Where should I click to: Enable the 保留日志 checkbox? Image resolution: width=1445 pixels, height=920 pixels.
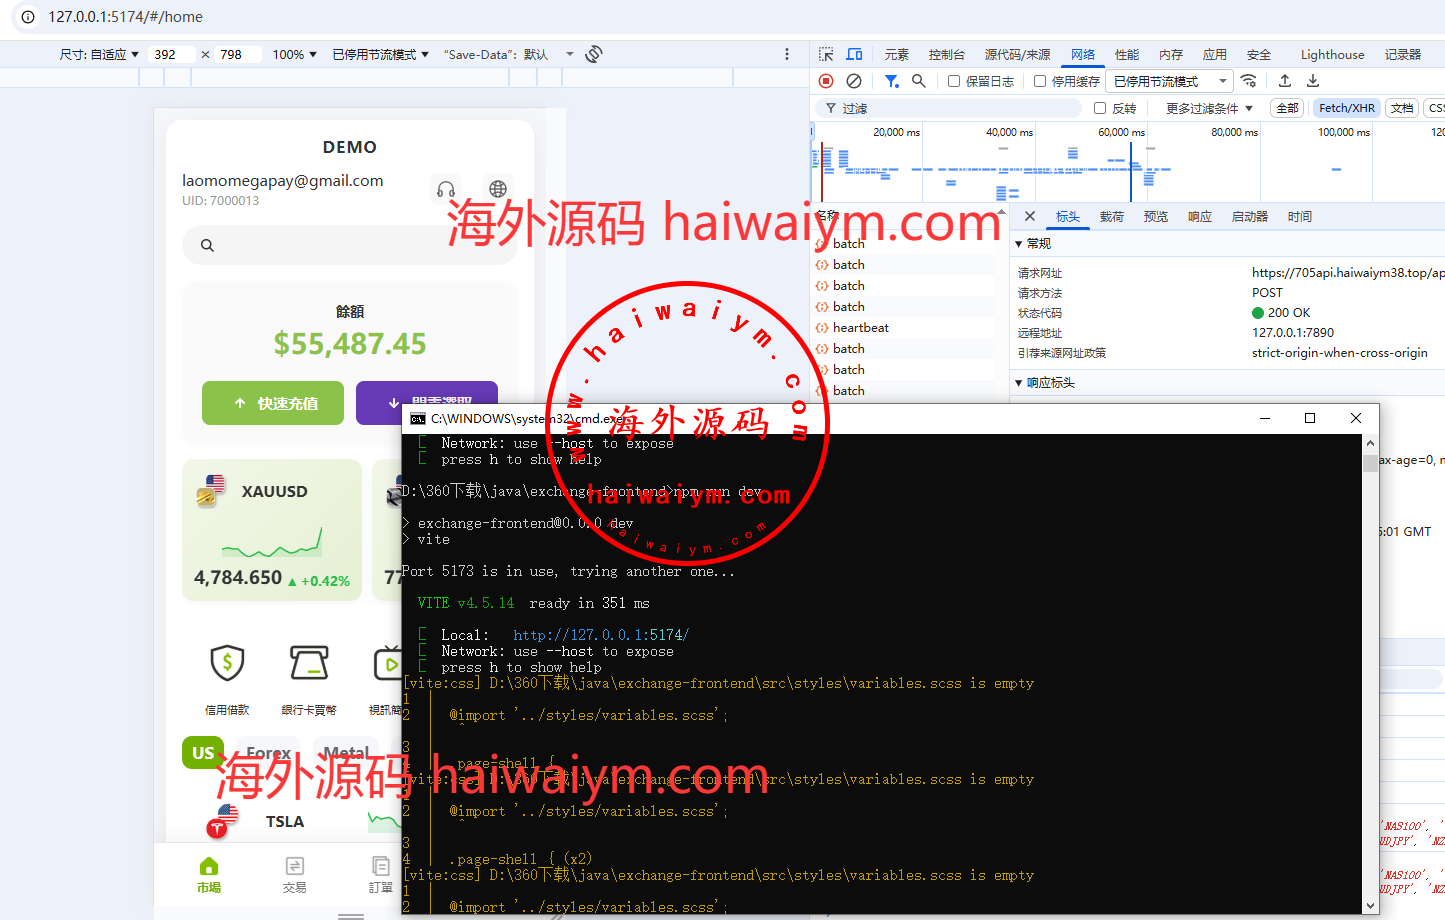coord(954,81)
